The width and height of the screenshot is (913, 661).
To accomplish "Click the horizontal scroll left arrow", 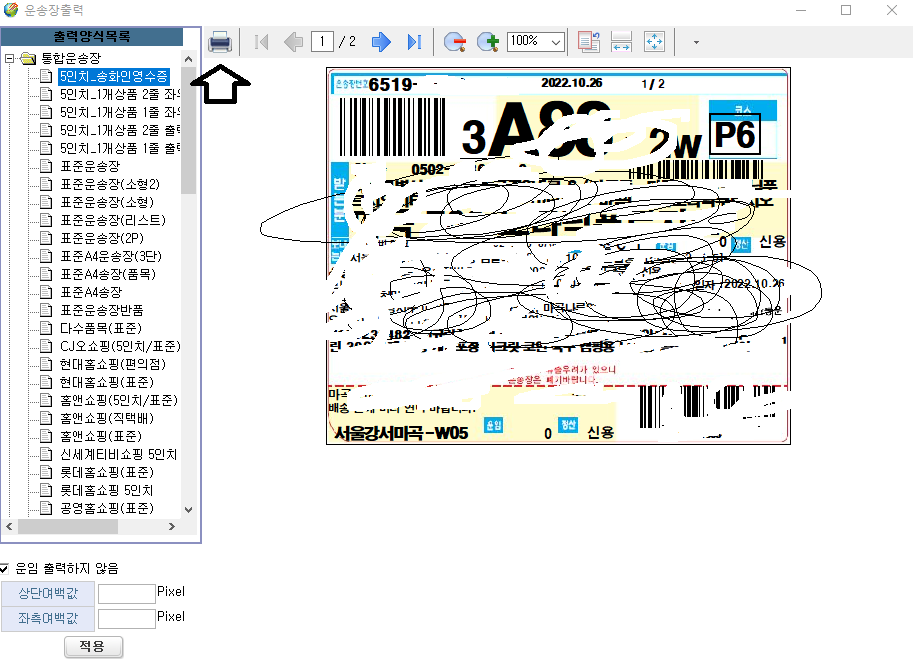I will (9, 526).
